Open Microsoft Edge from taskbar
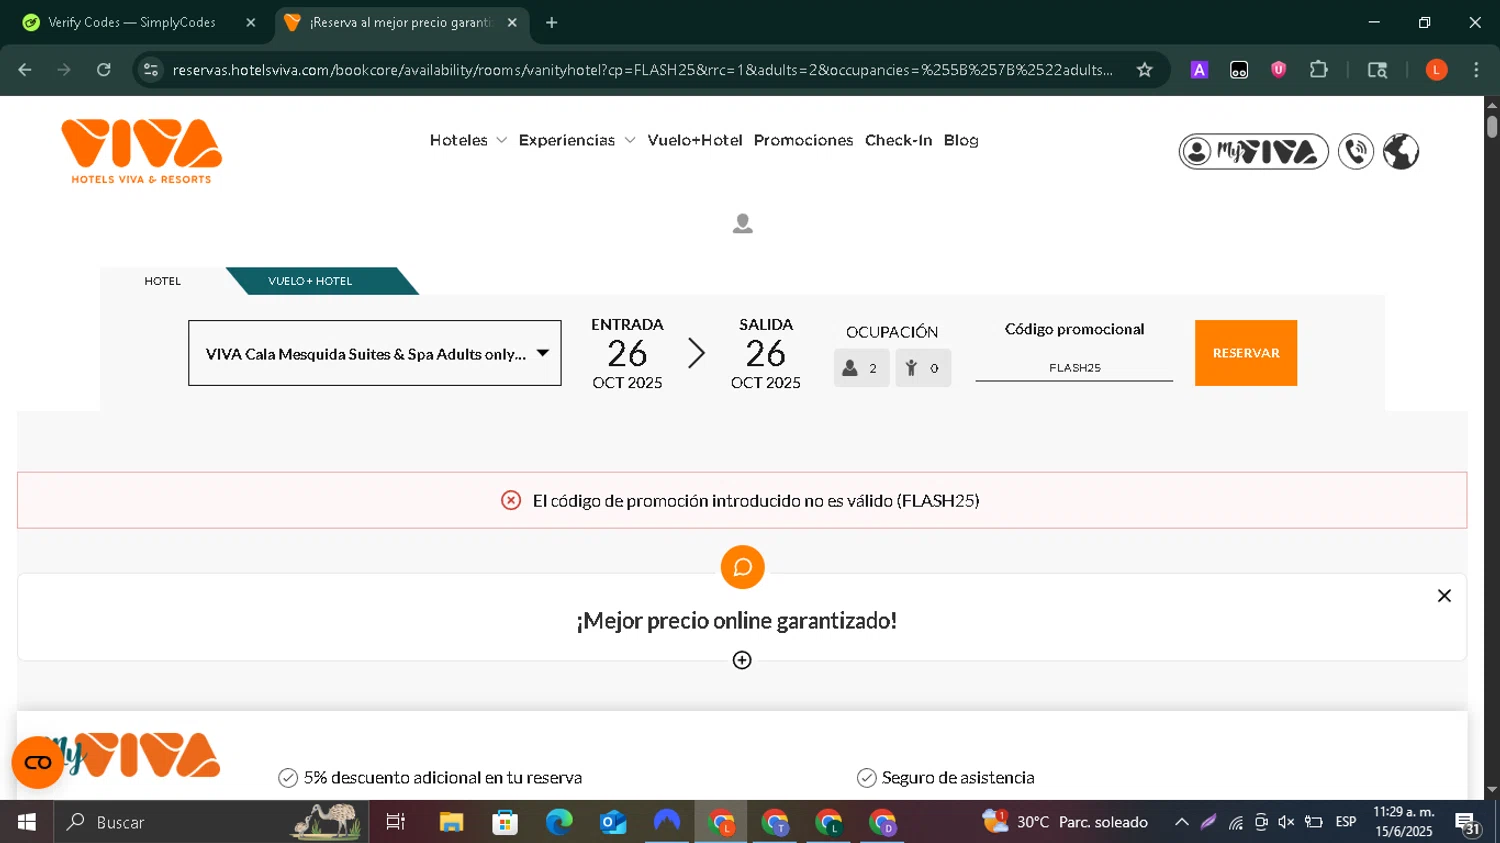The width and height of the screenshot is (1500, 843). click(x=559, y=822)
